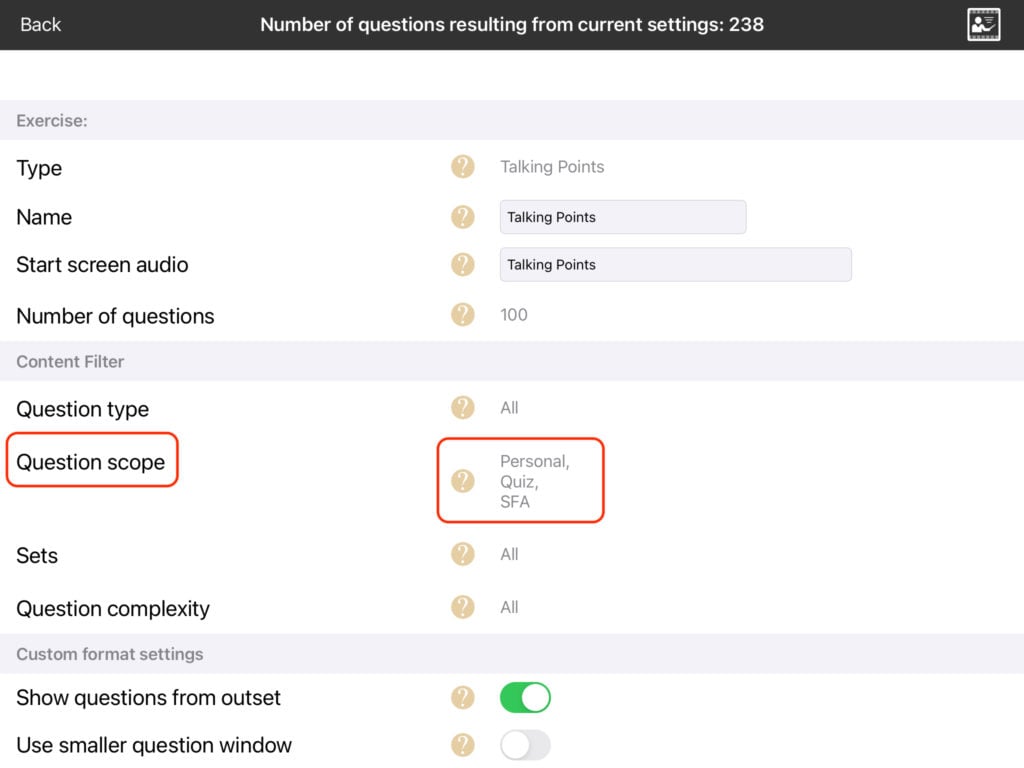
Task: Select the Question type label
Action: point(82,409)
